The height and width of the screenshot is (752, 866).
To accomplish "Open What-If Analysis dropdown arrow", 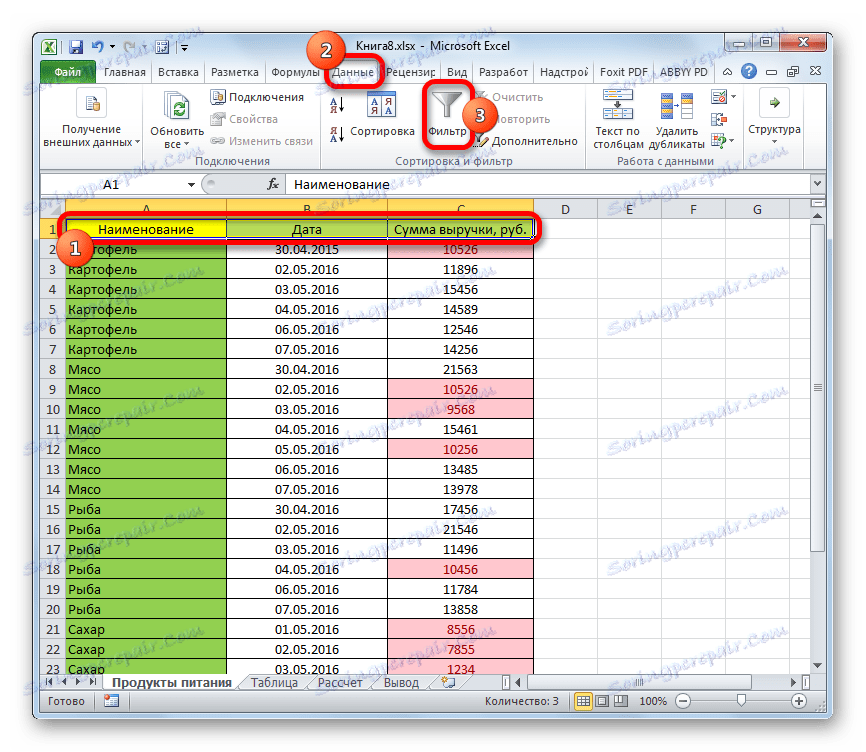I will pos(732,141).
